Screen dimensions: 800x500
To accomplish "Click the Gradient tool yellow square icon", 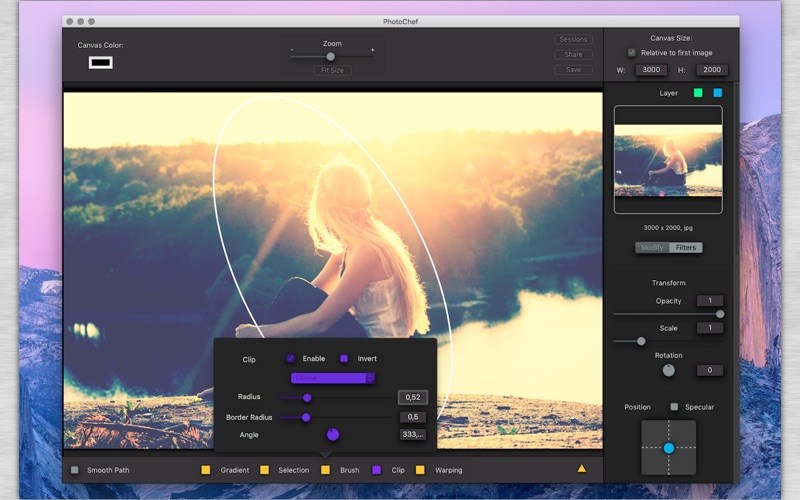I will 206,469.
